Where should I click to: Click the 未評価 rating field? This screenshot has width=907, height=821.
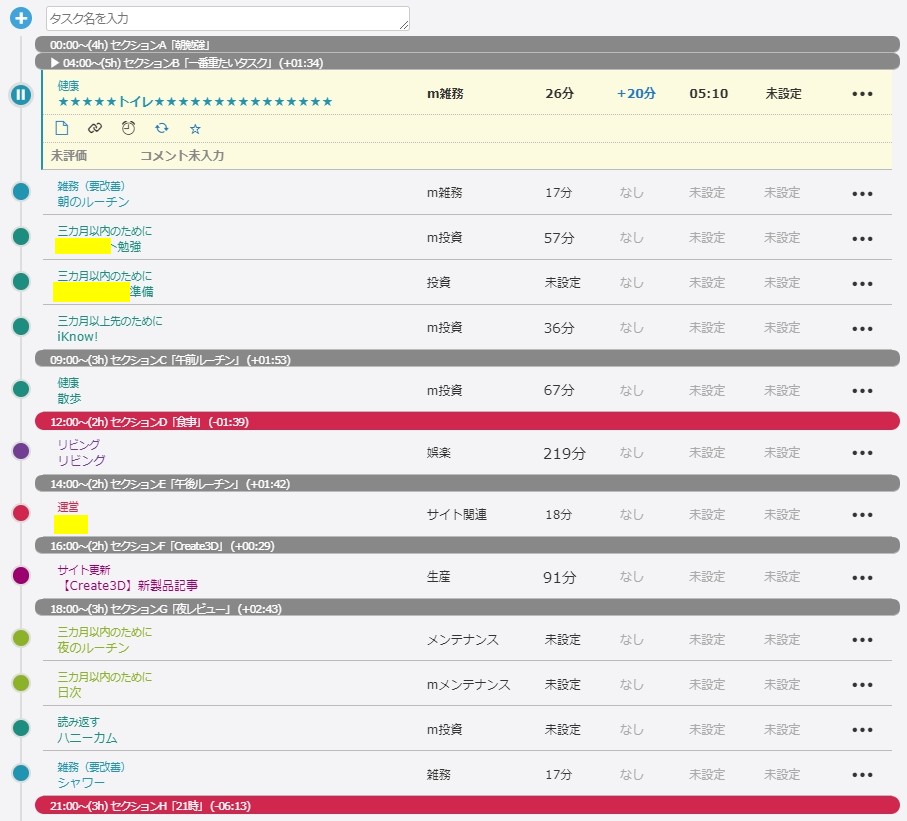[x=69, y=156]
